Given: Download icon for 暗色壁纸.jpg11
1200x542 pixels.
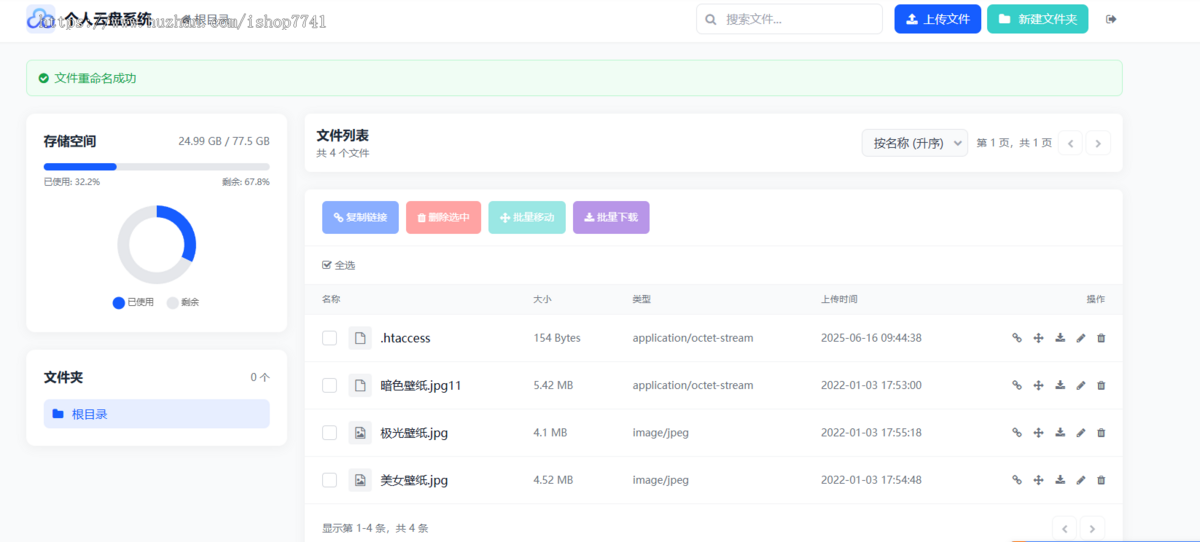Looking at the screenshot, I should [x=1060, y=385].
